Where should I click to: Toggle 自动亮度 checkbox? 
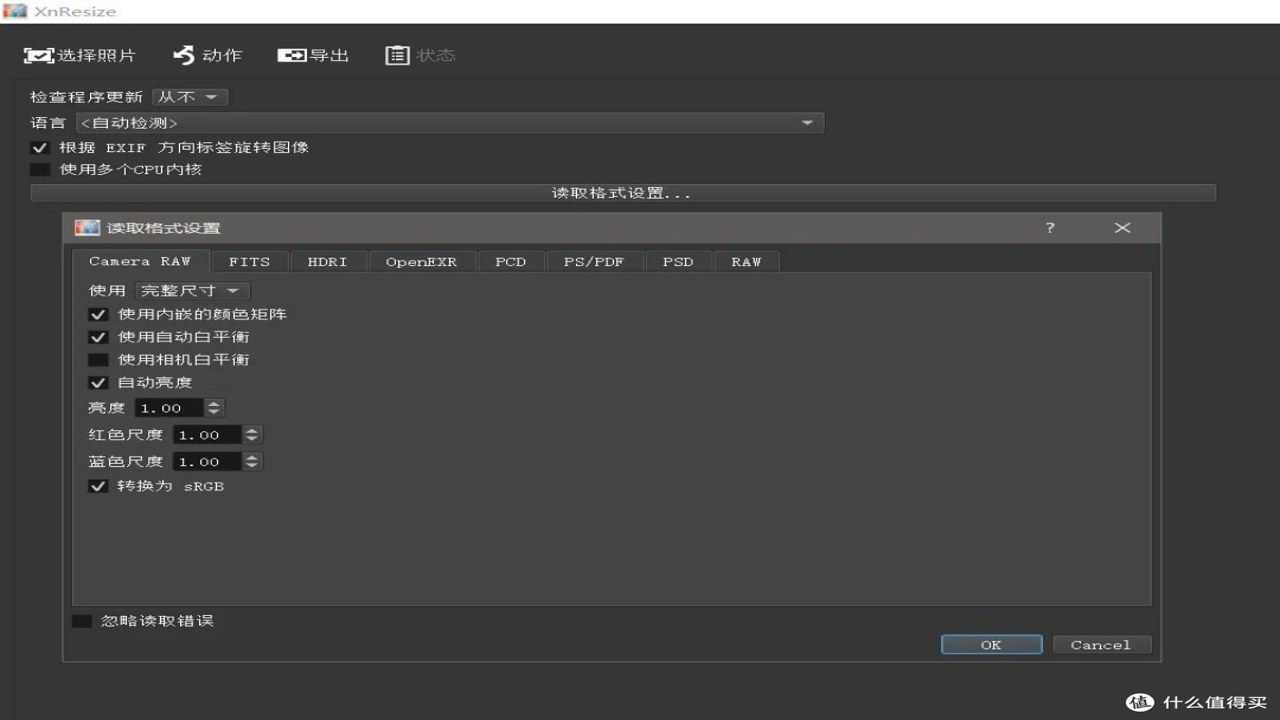(x=98, y=383)
